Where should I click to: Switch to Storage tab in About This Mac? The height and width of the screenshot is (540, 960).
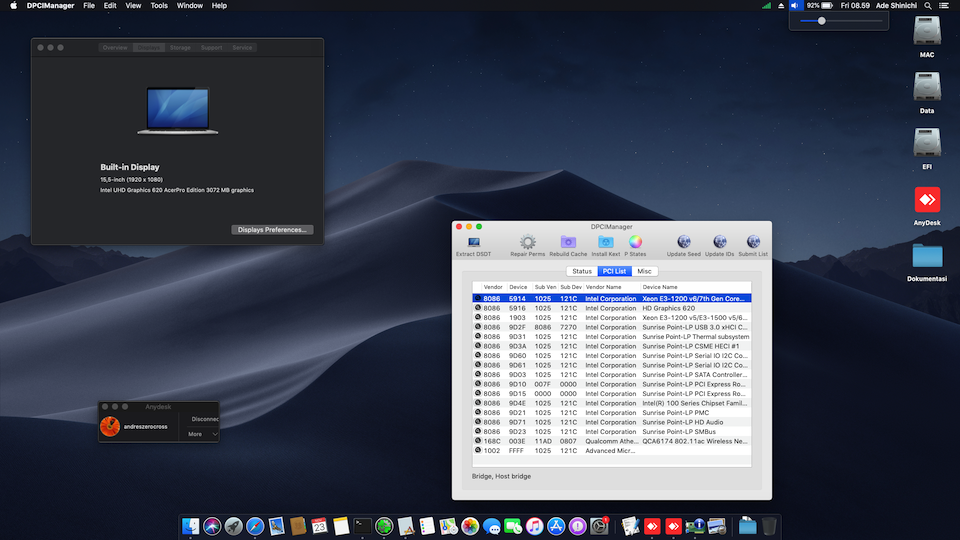180,48
